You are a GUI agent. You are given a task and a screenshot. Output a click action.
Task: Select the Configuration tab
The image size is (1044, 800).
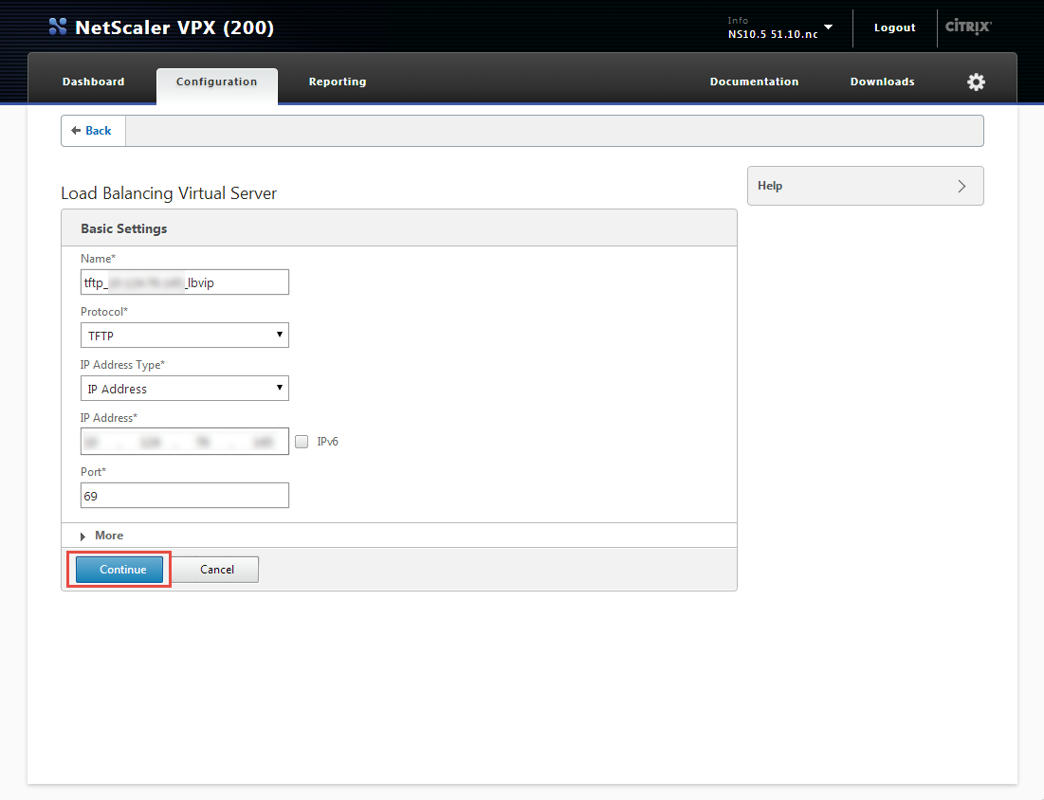pos(217,82)
